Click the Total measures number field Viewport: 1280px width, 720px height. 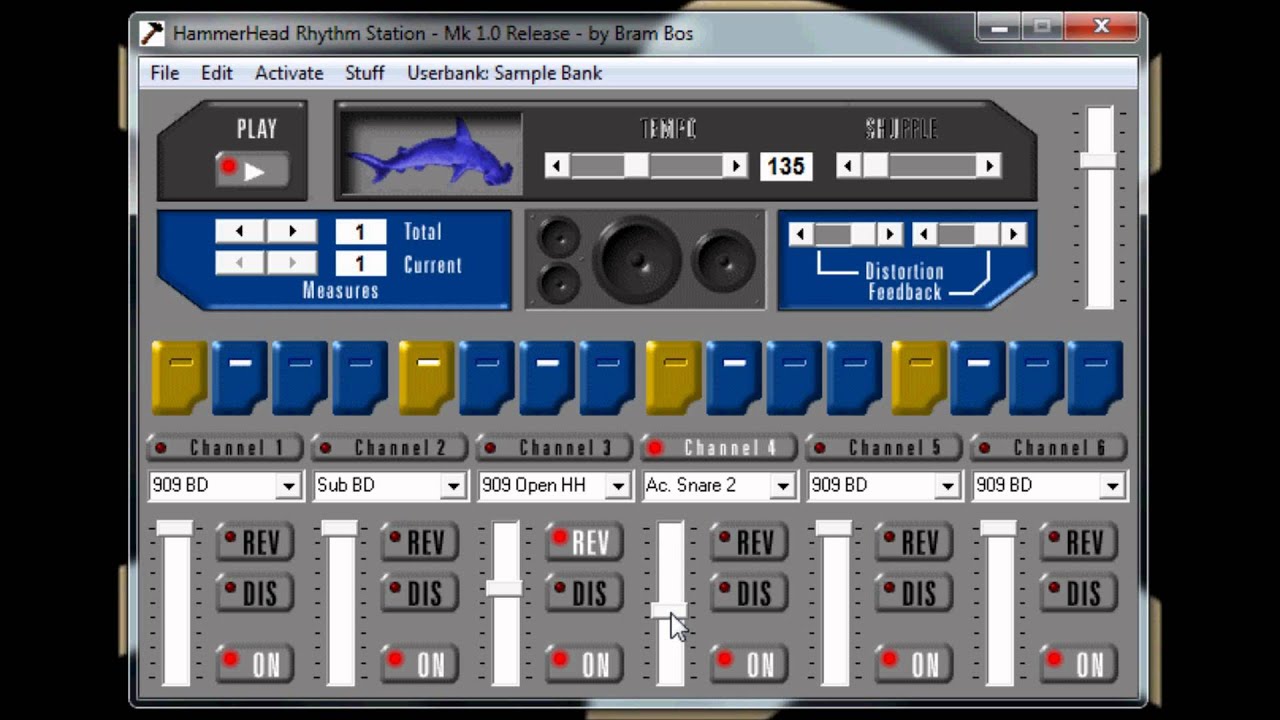360,232
